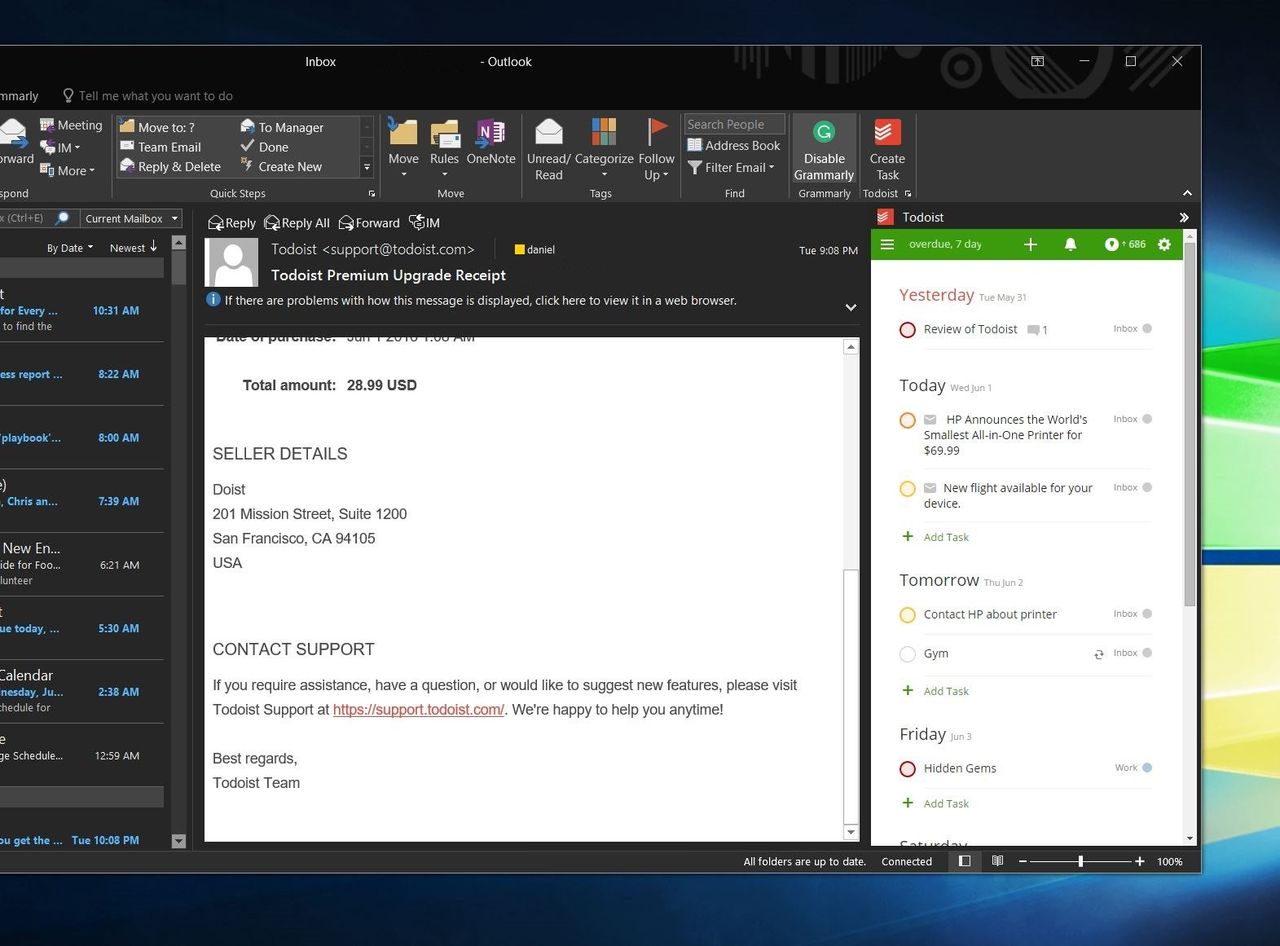
Task: Click the email body scrollbar down arrow
Action: pos(851,832)
